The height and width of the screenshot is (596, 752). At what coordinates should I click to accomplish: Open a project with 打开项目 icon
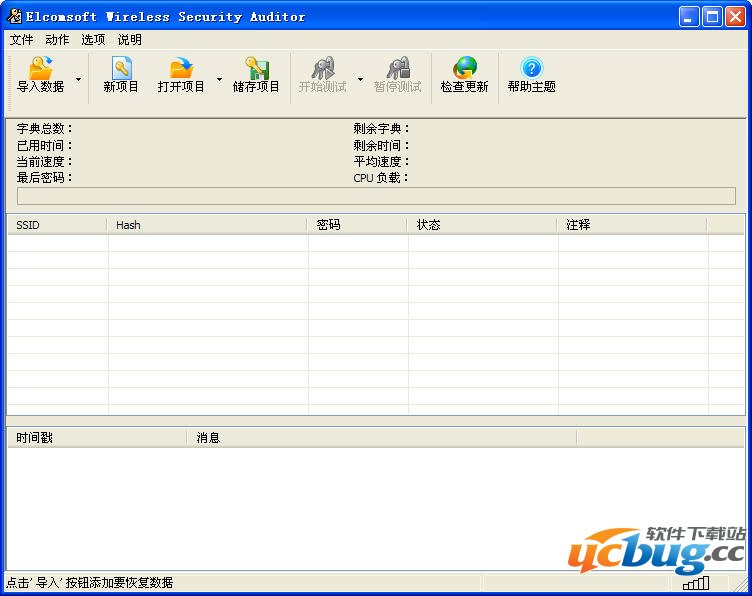[x=181, y=69]
